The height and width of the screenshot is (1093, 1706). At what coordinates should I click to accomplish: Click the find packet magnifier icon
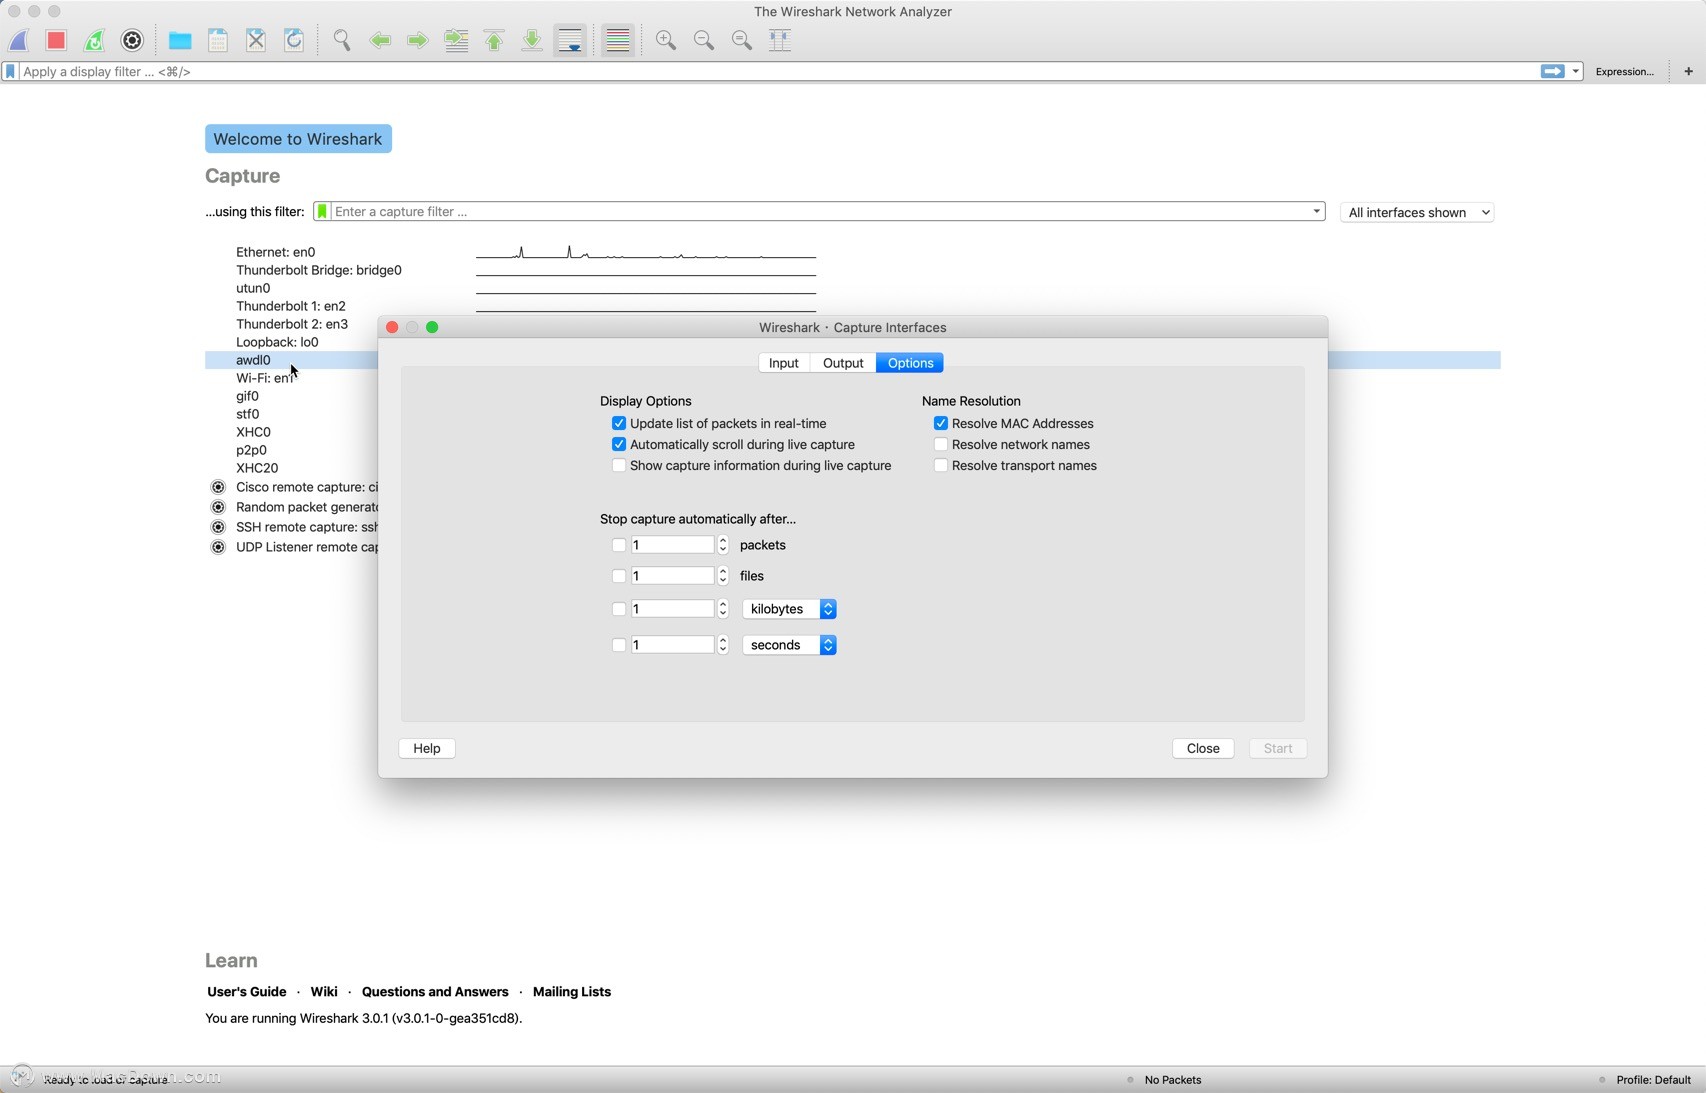click(342, 40)
